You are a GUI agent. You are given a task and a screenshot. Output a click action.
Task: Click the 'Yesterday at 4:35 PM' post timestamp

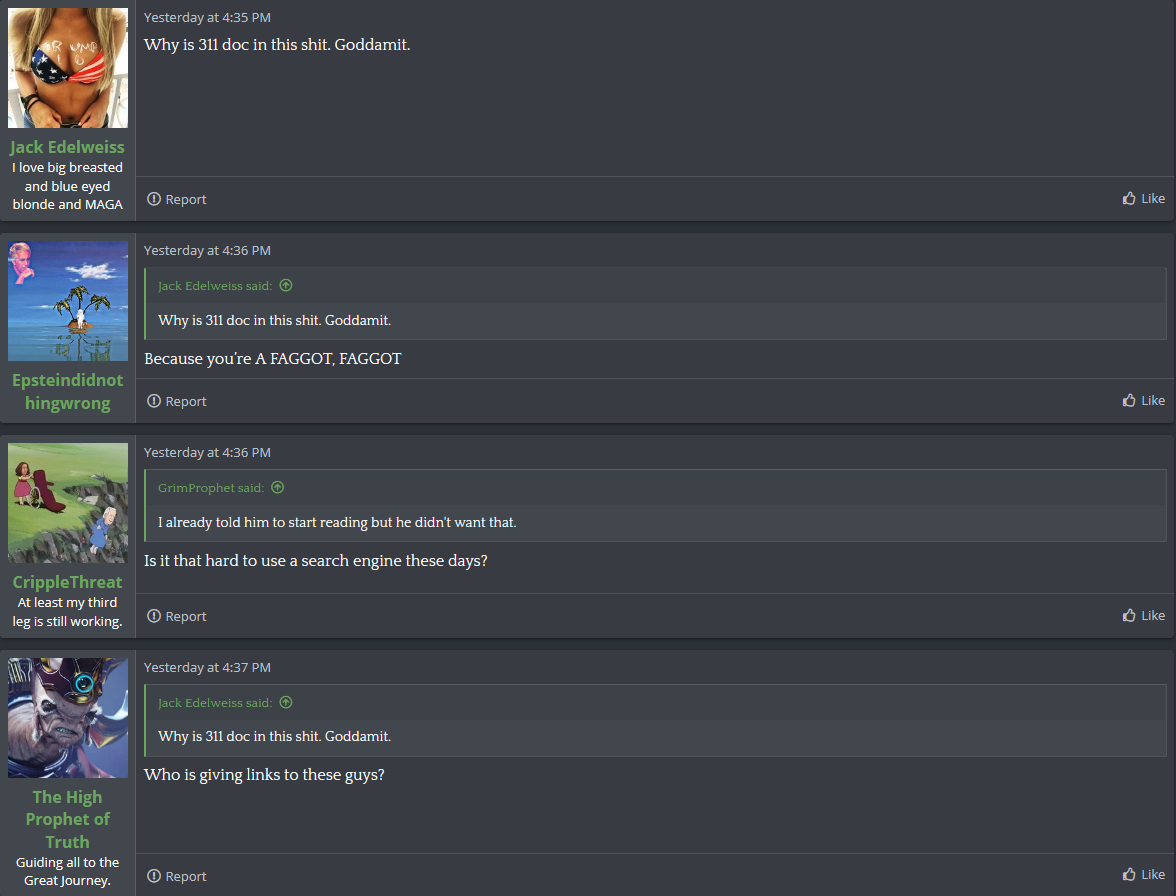point(207,17)
